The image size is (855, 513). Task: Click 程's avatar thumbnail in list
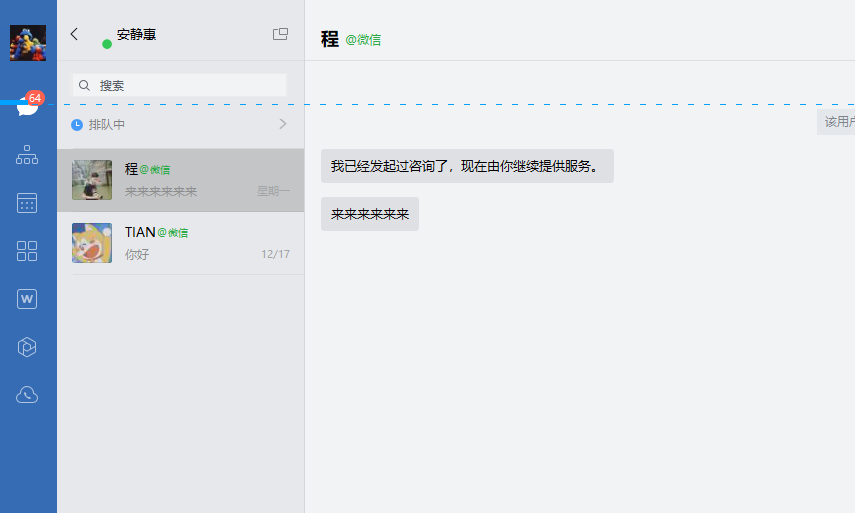[x=92, y=180]
